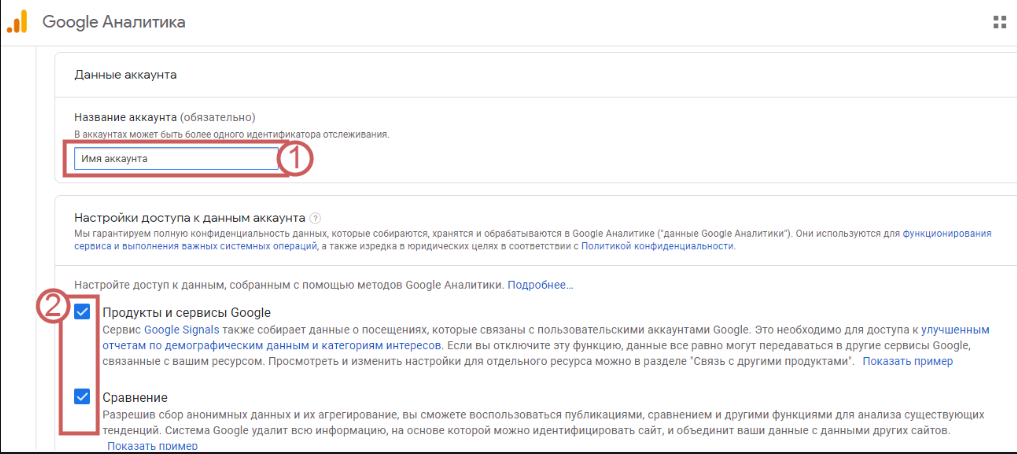Uncheck the Продукты и сервисы Google checkbox
The width and height of the screenshot is (1017, 454).
pyautogui.click(x=83, y=312)
